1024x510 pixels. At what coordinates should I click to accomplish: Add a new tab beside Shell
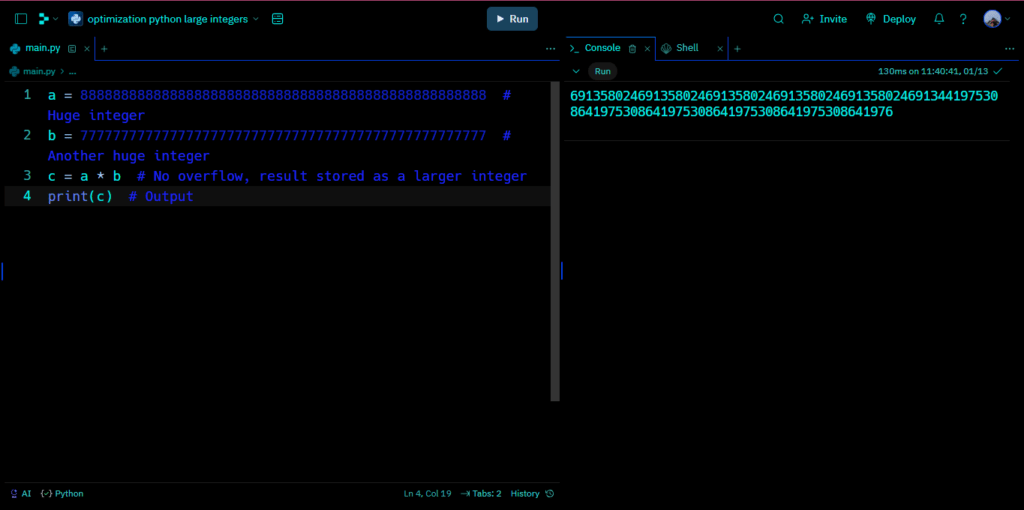tap(737, 48)
